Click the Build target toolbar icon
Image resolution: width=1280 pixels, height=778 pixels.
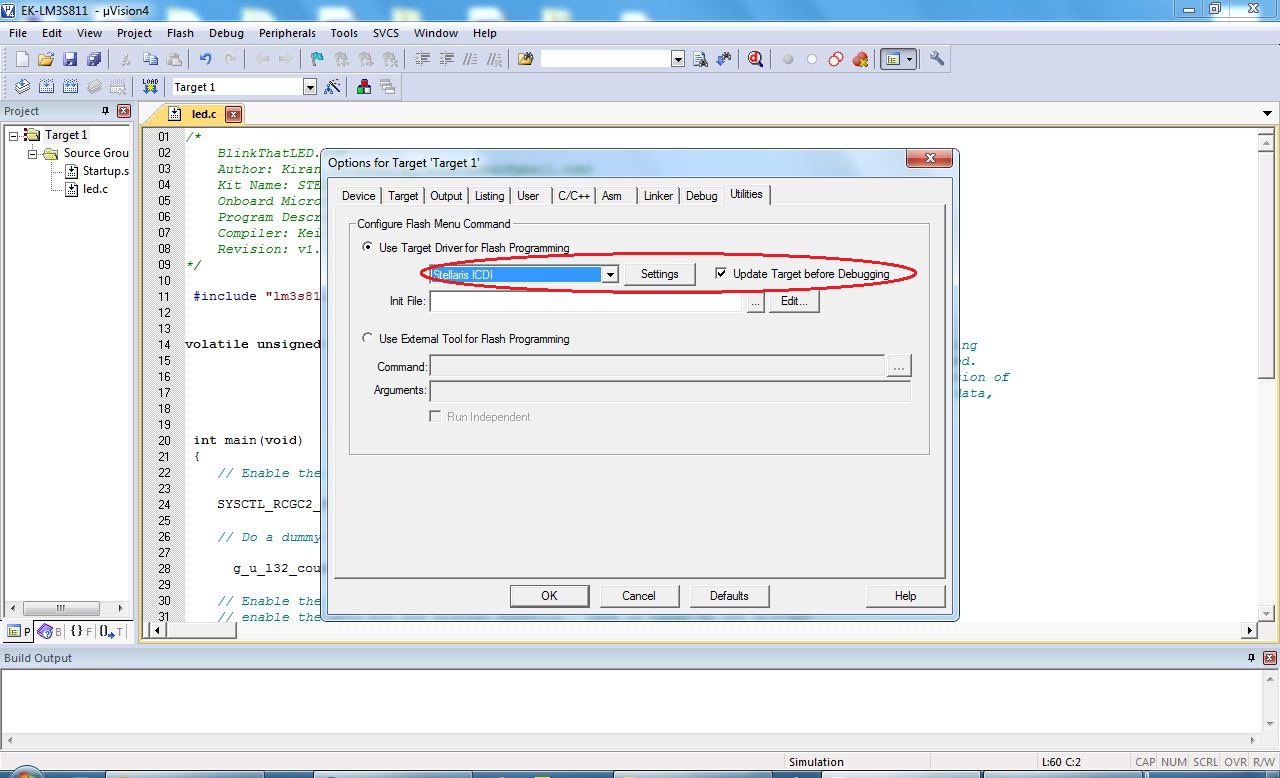[x=46, y=87]
